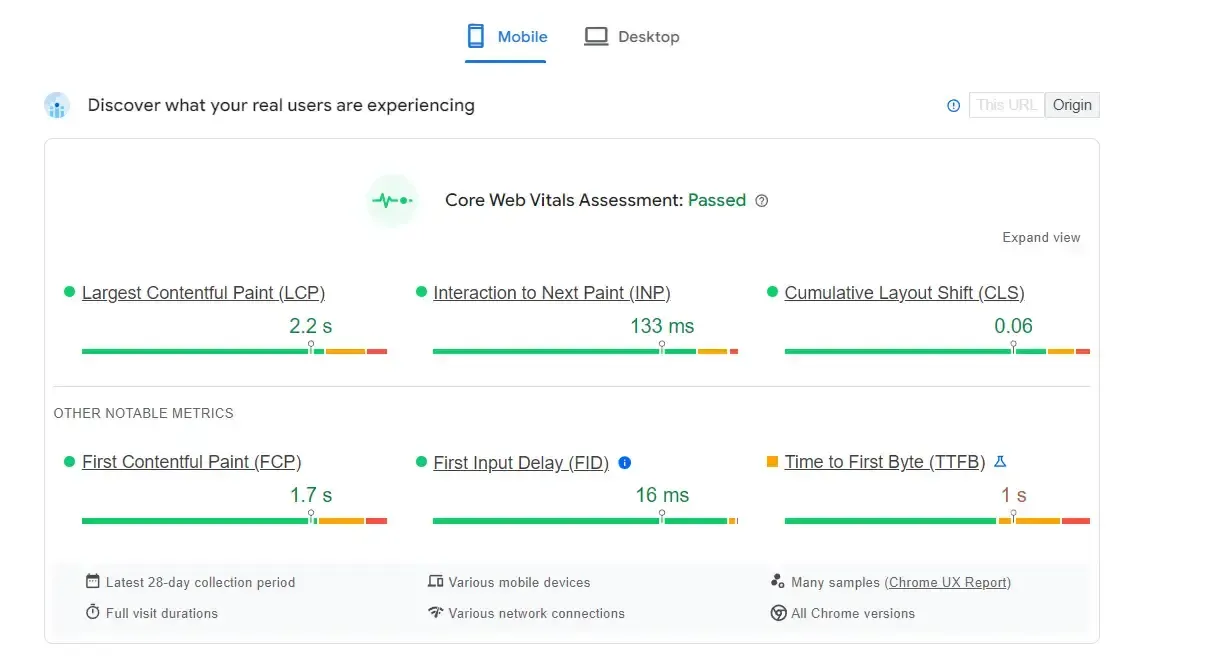Screen dimensions: 1209x662
Task: Select the Origin toggle option
Action: pos(1071,104)
